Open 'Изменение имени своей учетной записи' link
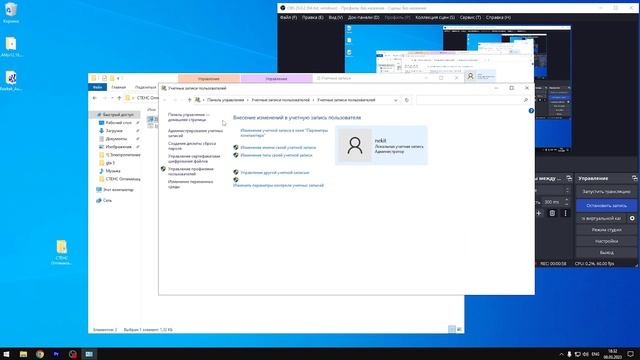 (x=278, y=147)
